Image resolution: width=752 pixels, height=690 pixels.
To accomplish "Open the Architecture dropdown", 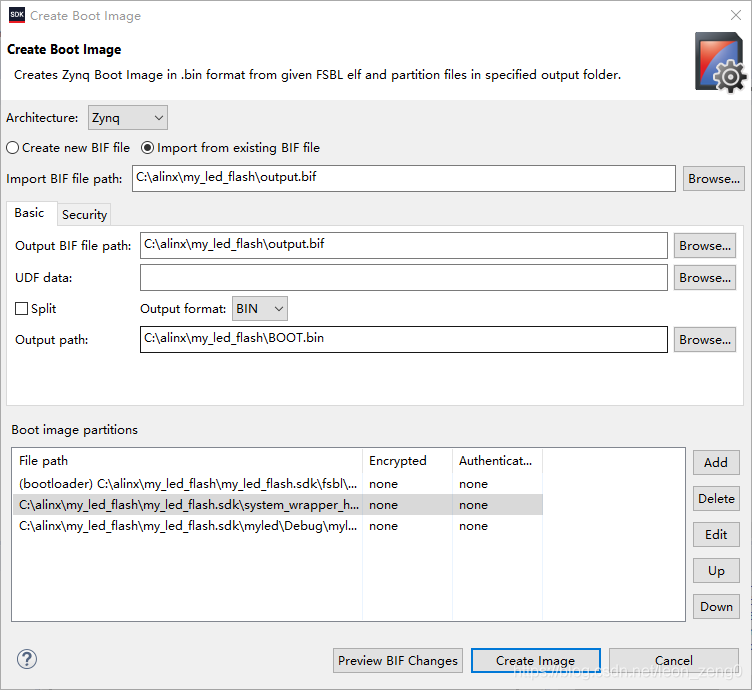I will click(128, 118).
